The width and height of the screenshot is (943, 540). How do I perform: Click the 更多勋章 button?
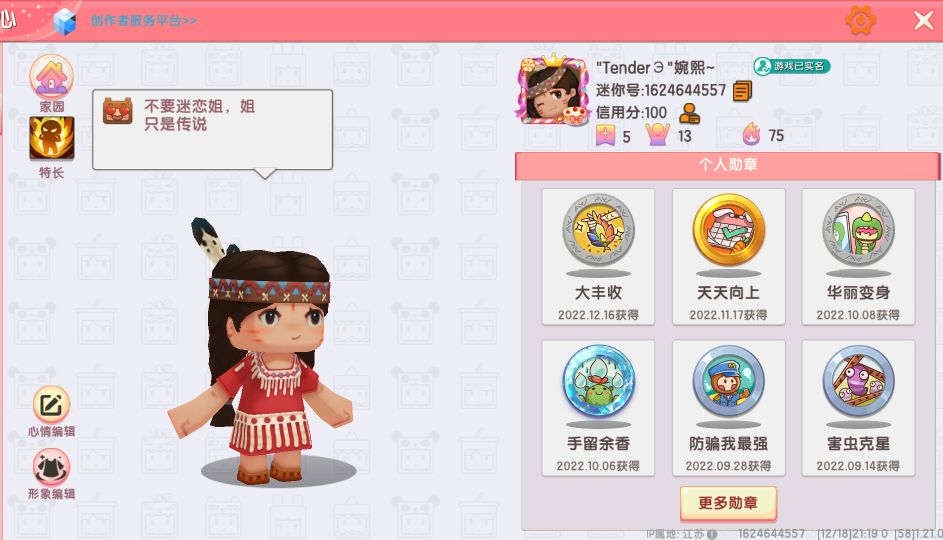728,503
